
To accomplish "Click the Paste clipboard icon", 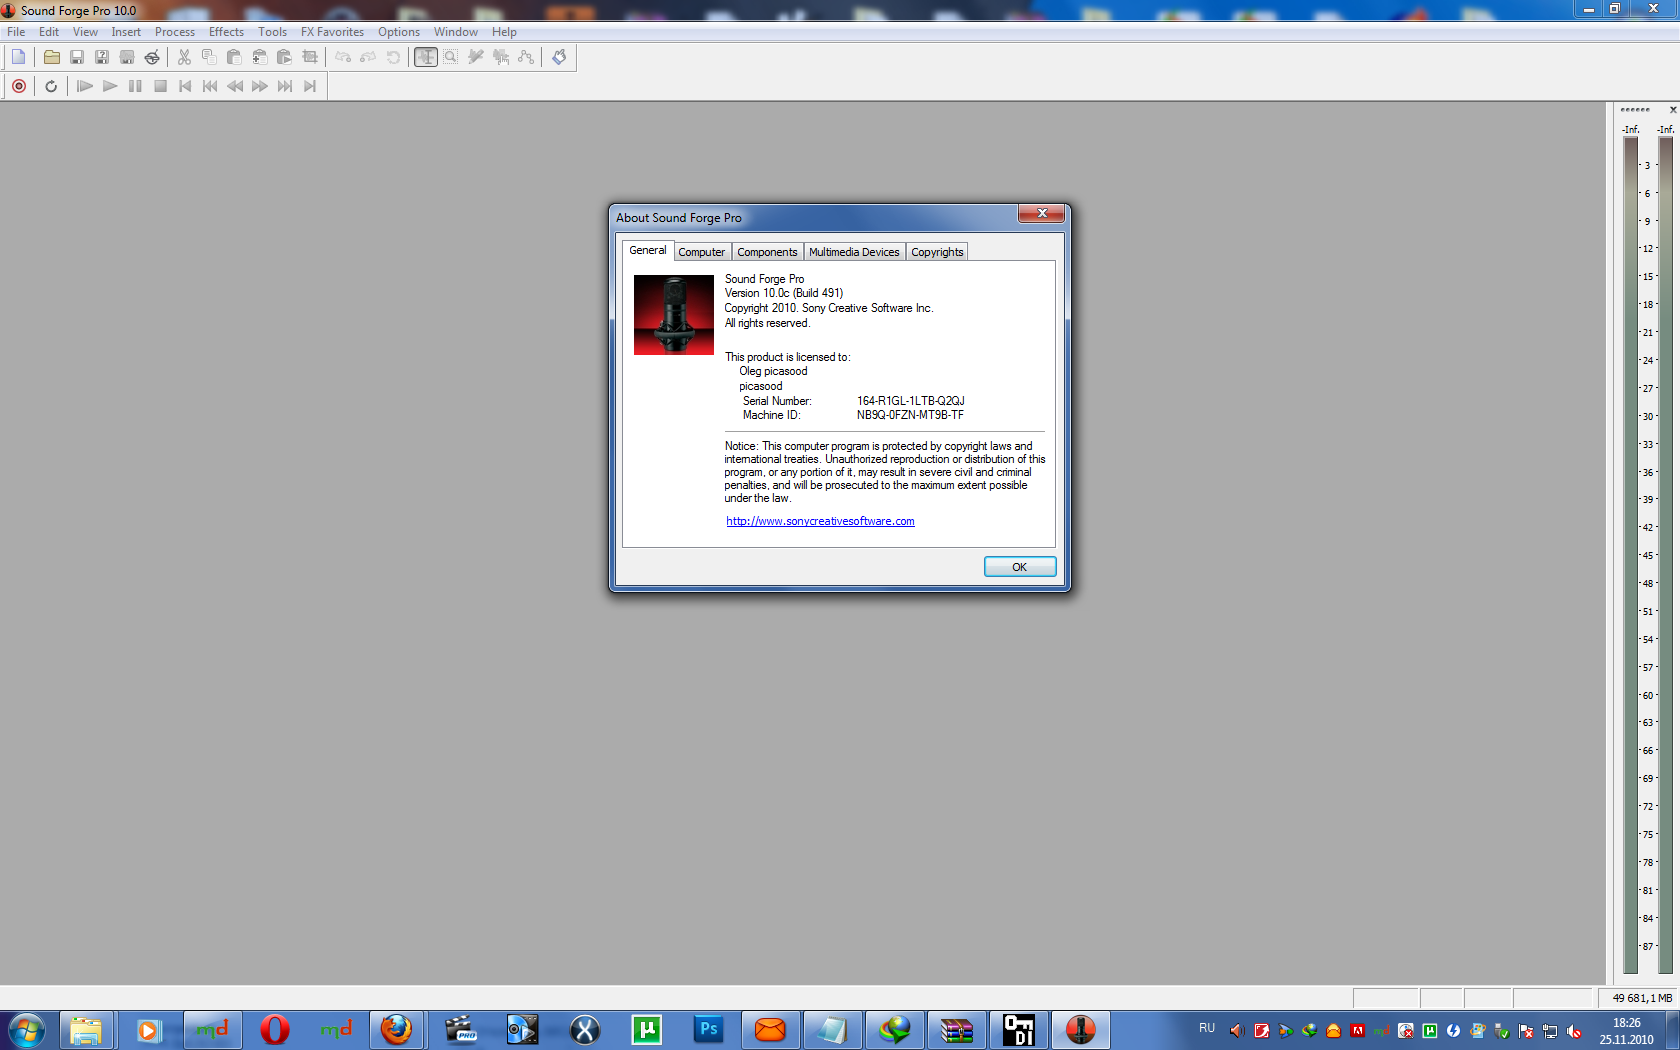I will click(x=234, y=57).
